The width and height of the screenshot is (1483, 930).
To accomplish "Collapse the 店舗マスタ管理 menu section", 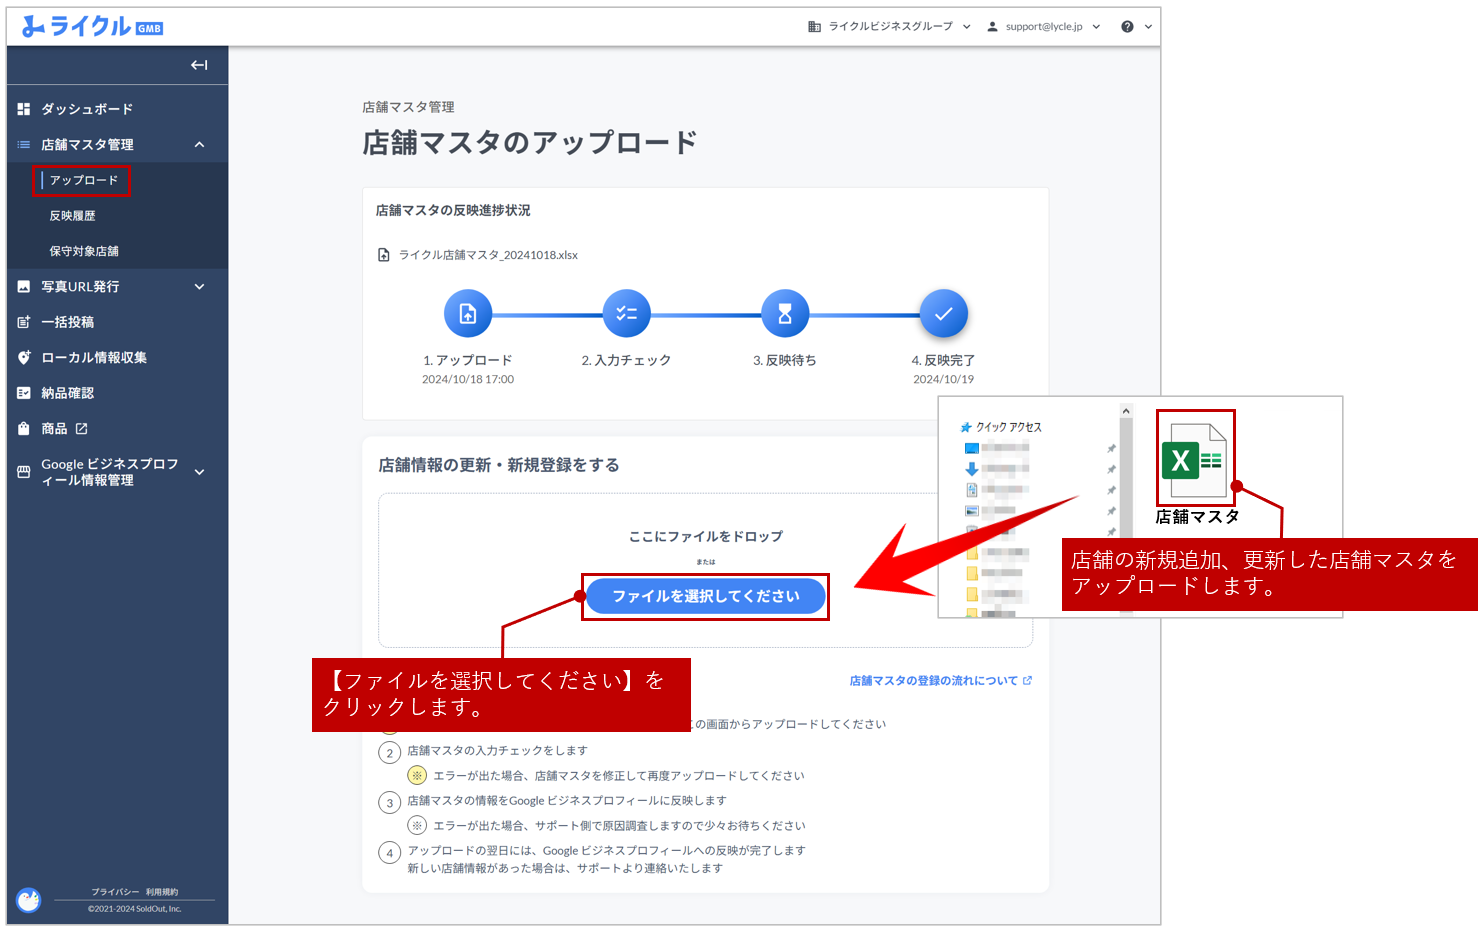I will pyautogui.click(x=199, y=145).
